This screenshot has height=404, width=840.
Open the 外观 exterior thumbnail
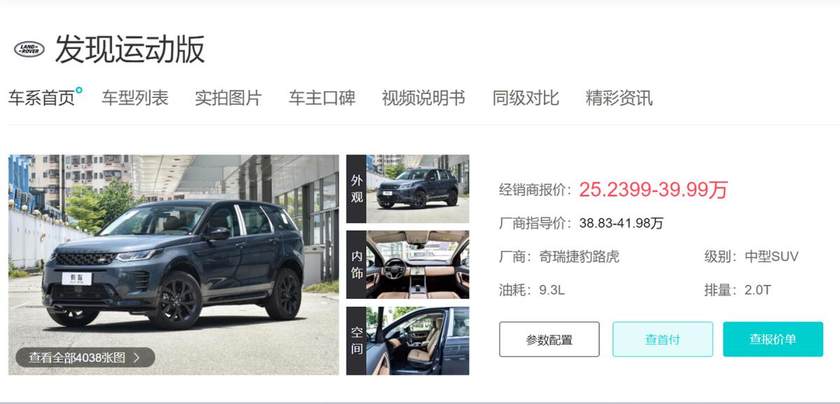tap(408, 189)
